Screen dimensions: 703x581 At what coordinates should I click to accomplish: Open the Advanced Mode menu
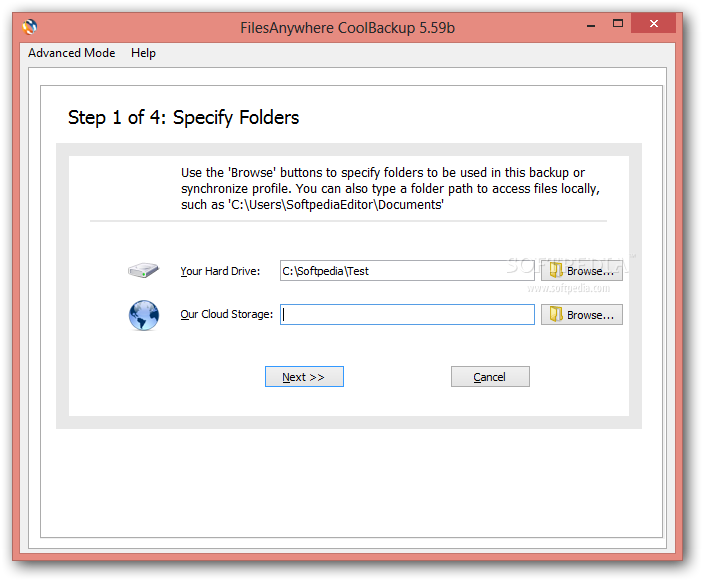tap(72, 53)
